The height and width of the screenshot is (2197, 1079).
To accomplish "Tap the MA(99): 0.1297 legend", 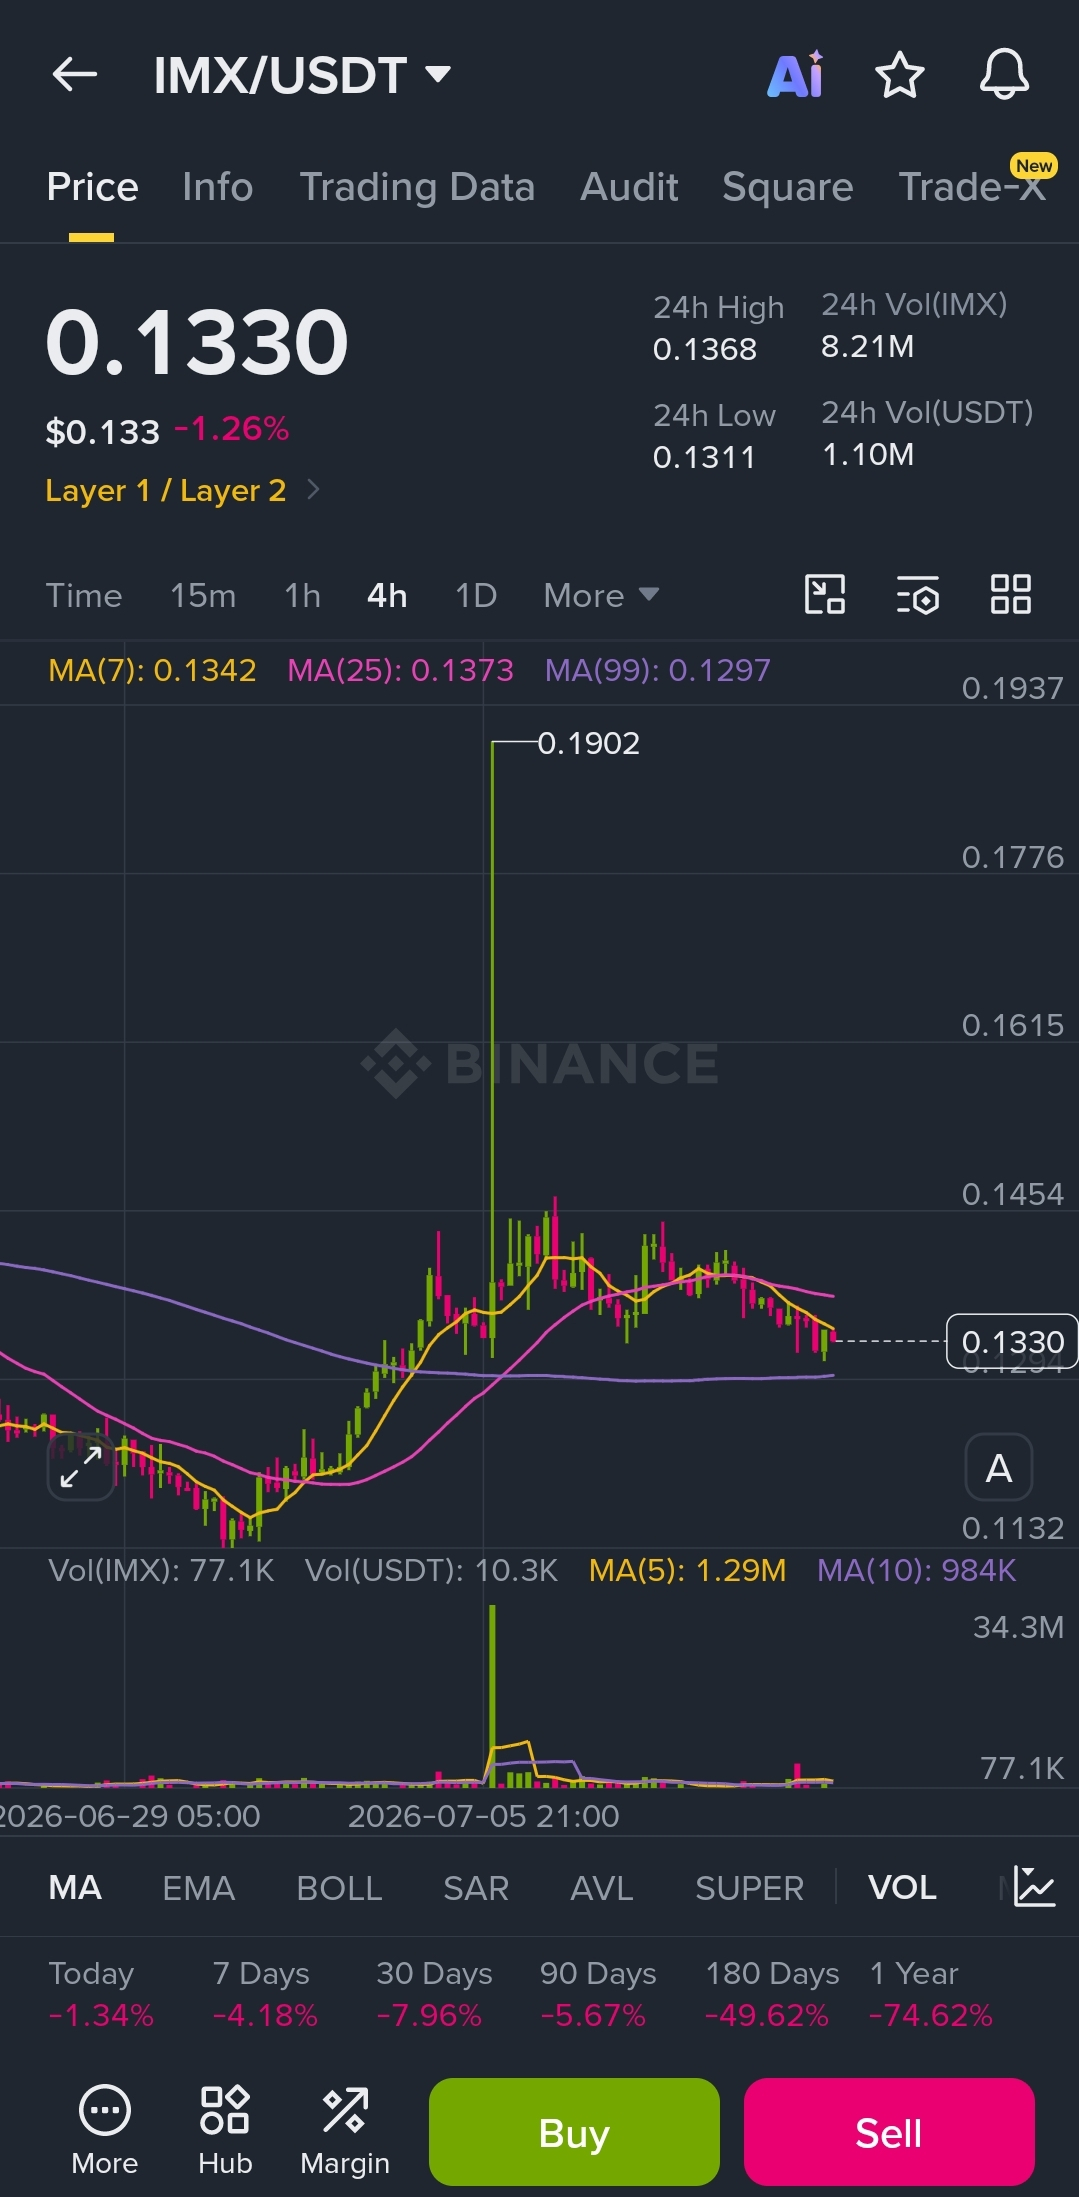I will click(x=657, y=670).
